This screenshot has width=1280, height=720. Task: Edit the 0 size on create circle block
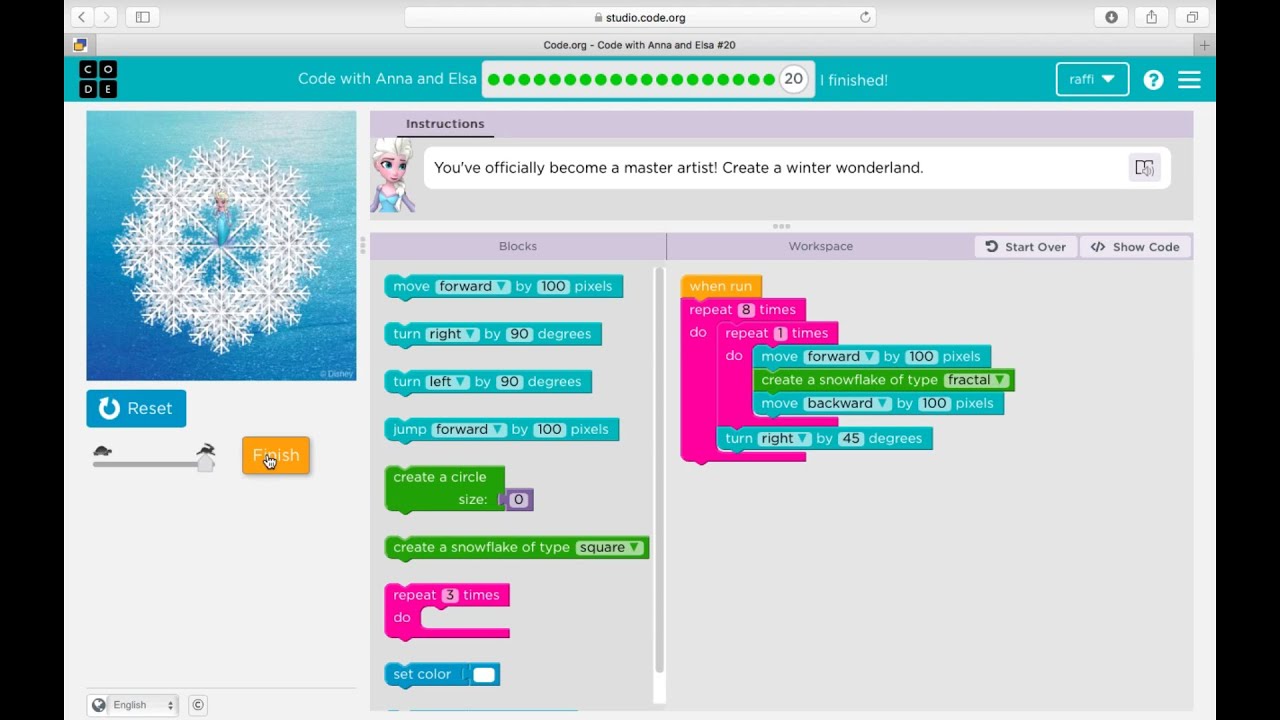(518, 500)
